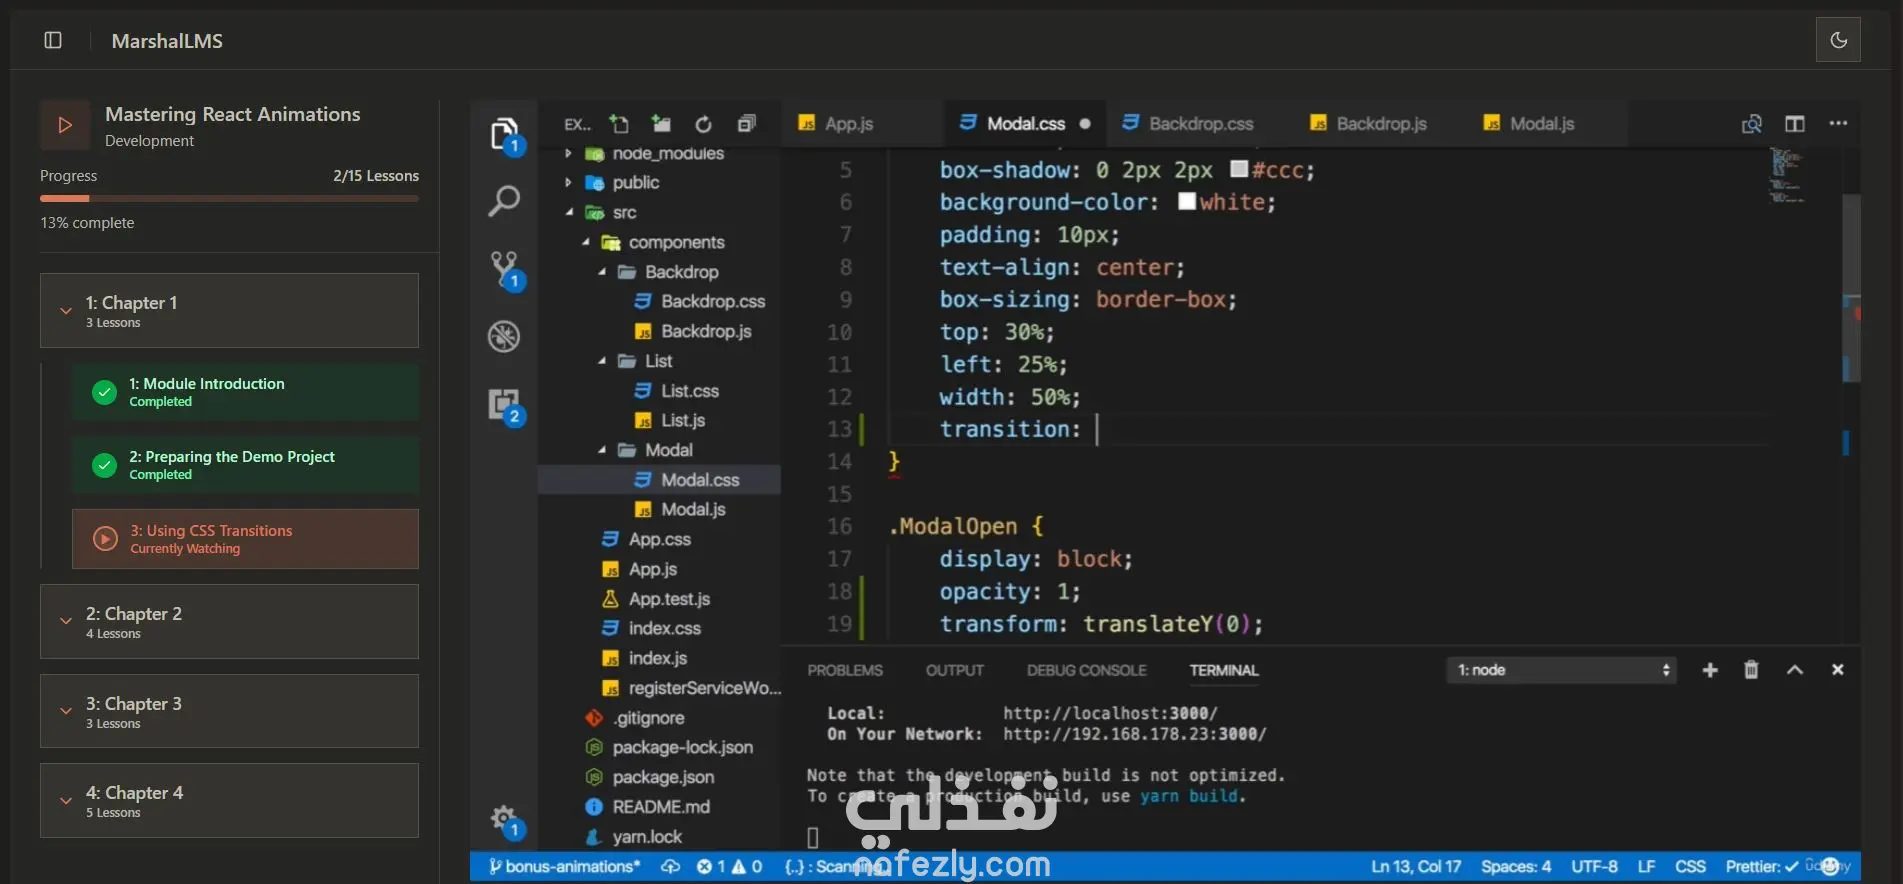Click the course progress bar
This screenshot has height=884, width=1903.
tap(229, 199)
